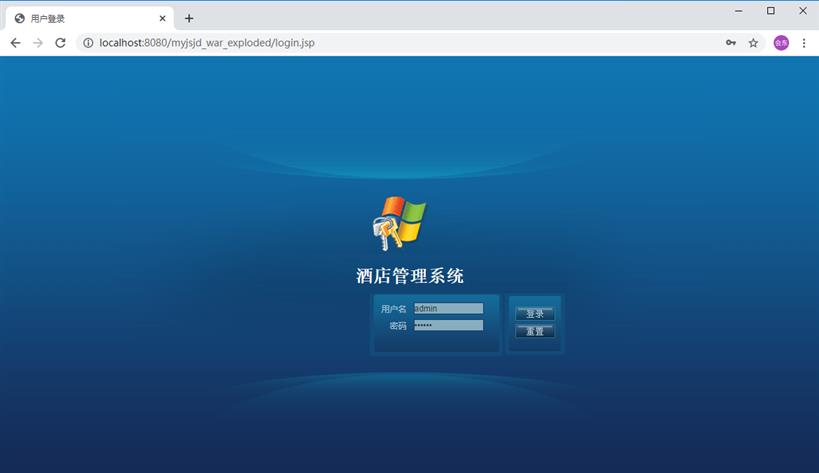Viewport: 819px width, 473px height.
Task: Click the 登录 login button
Action: 535,314
